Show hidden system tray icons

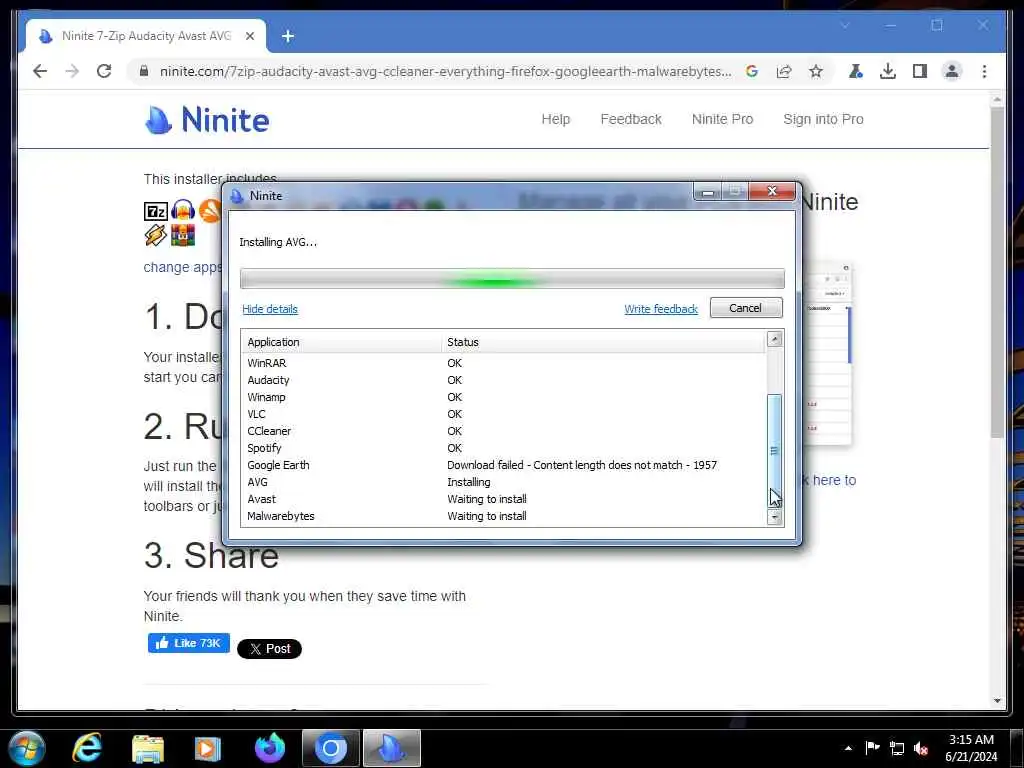(x=848, y=748)
